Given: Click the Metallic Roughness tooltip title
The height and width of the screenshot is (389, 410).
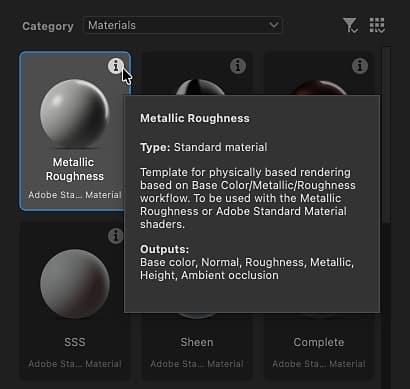Looking at the screenshot, I should [x=195, y=118].
